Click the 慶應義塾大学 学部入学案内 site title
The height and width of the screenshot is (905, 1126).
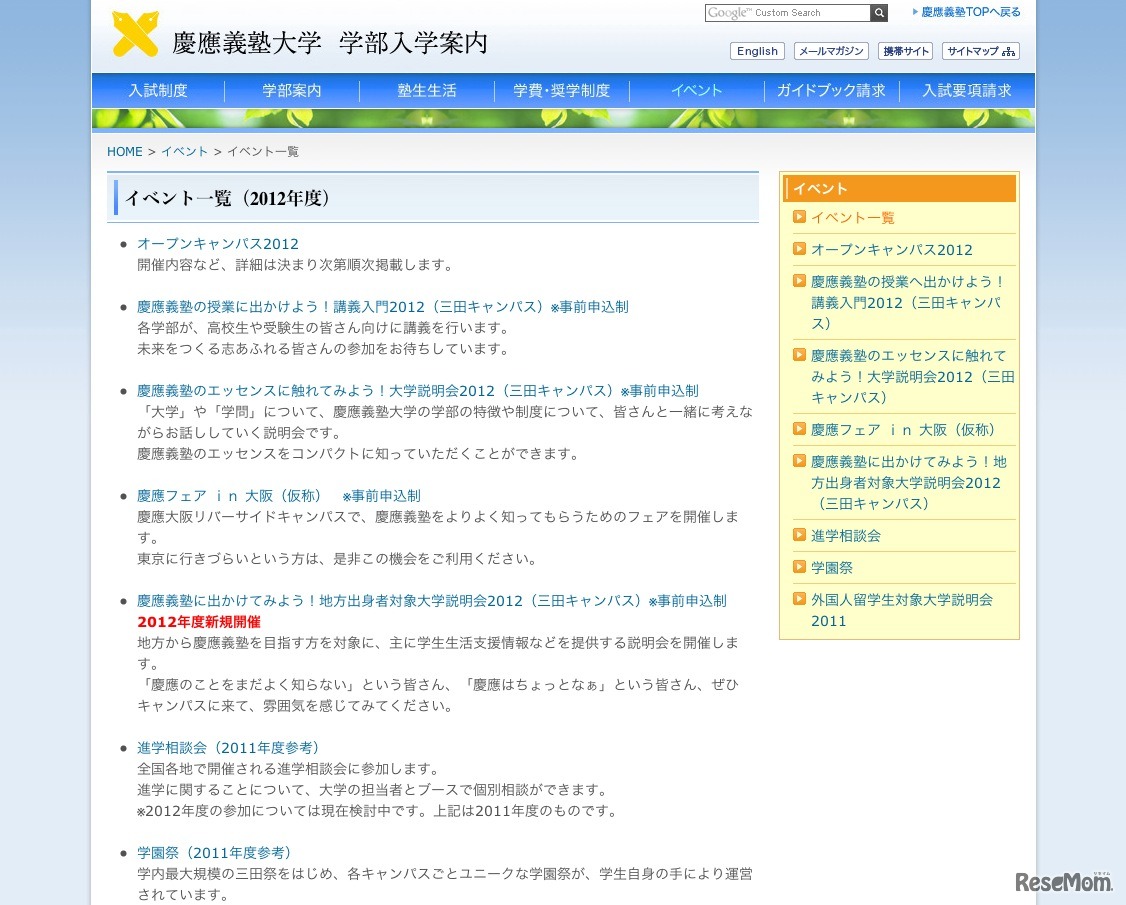pos(330,43)
